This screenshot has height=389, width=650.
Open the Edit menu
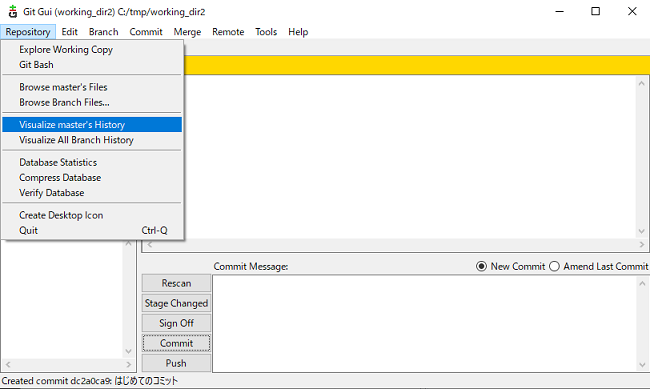point(70,32)
